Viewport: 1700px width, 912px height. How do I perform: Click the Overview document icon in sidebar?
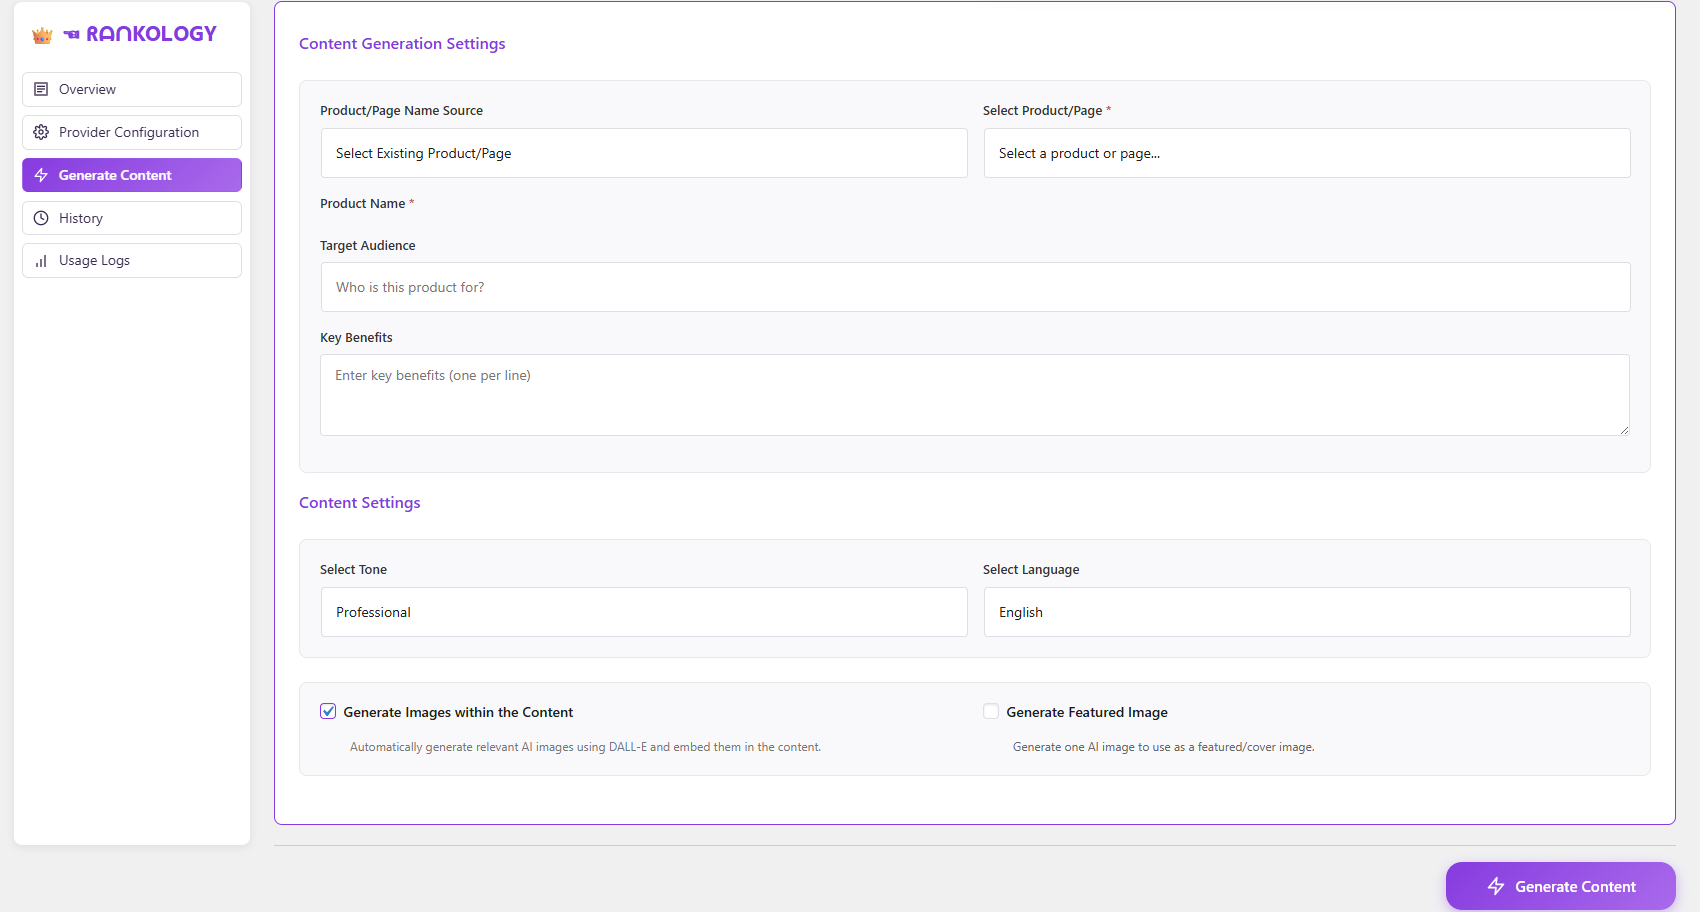(x=41, y=89)
